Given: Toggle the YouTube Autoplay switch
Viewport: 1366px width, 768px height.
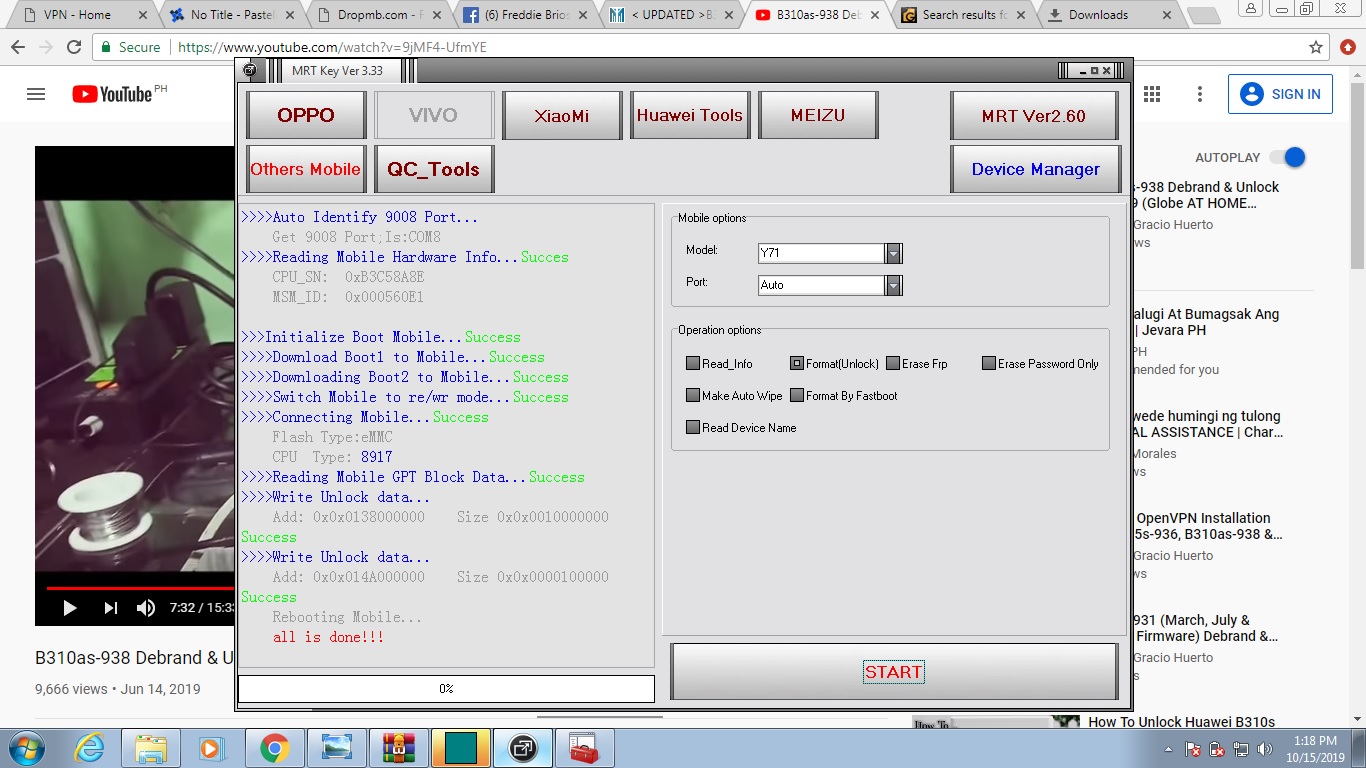Looking at the screenshot, I should click(x=1288, y=157).
